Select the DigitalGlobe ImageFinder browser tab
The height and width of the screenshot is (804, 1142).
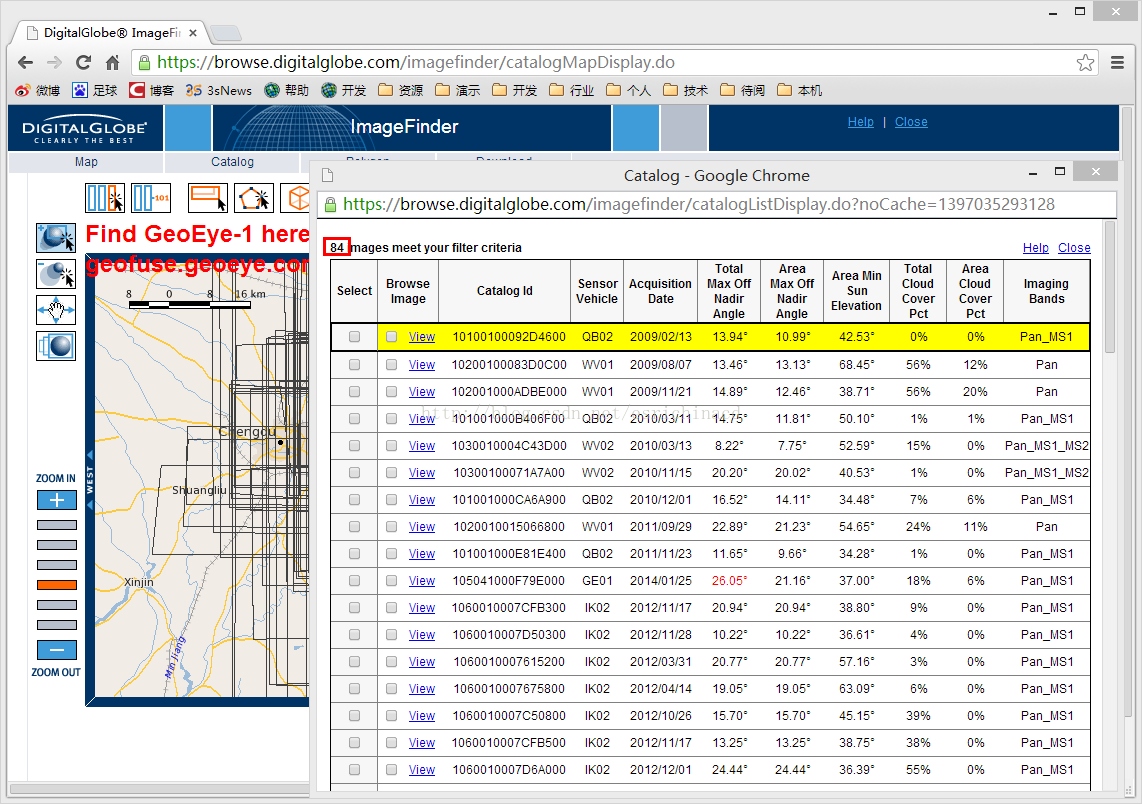(x=113, y=33)
